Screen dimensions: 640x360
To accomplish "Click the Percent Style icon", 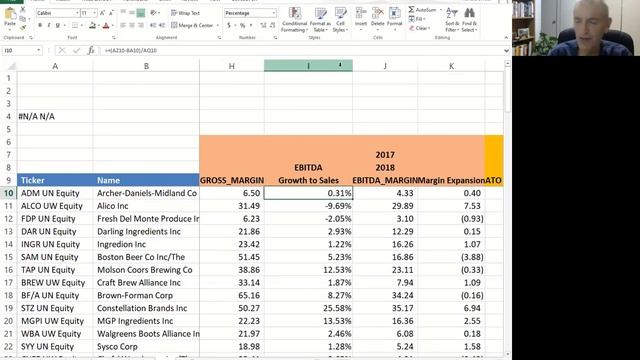I will (242, 25).
